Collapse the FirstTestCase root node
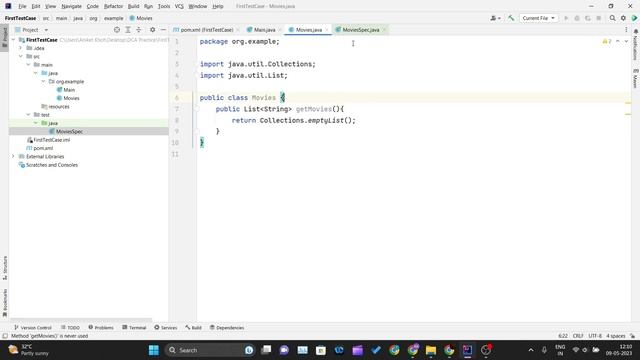Screen dimensions: 640x360 (14, 40)
